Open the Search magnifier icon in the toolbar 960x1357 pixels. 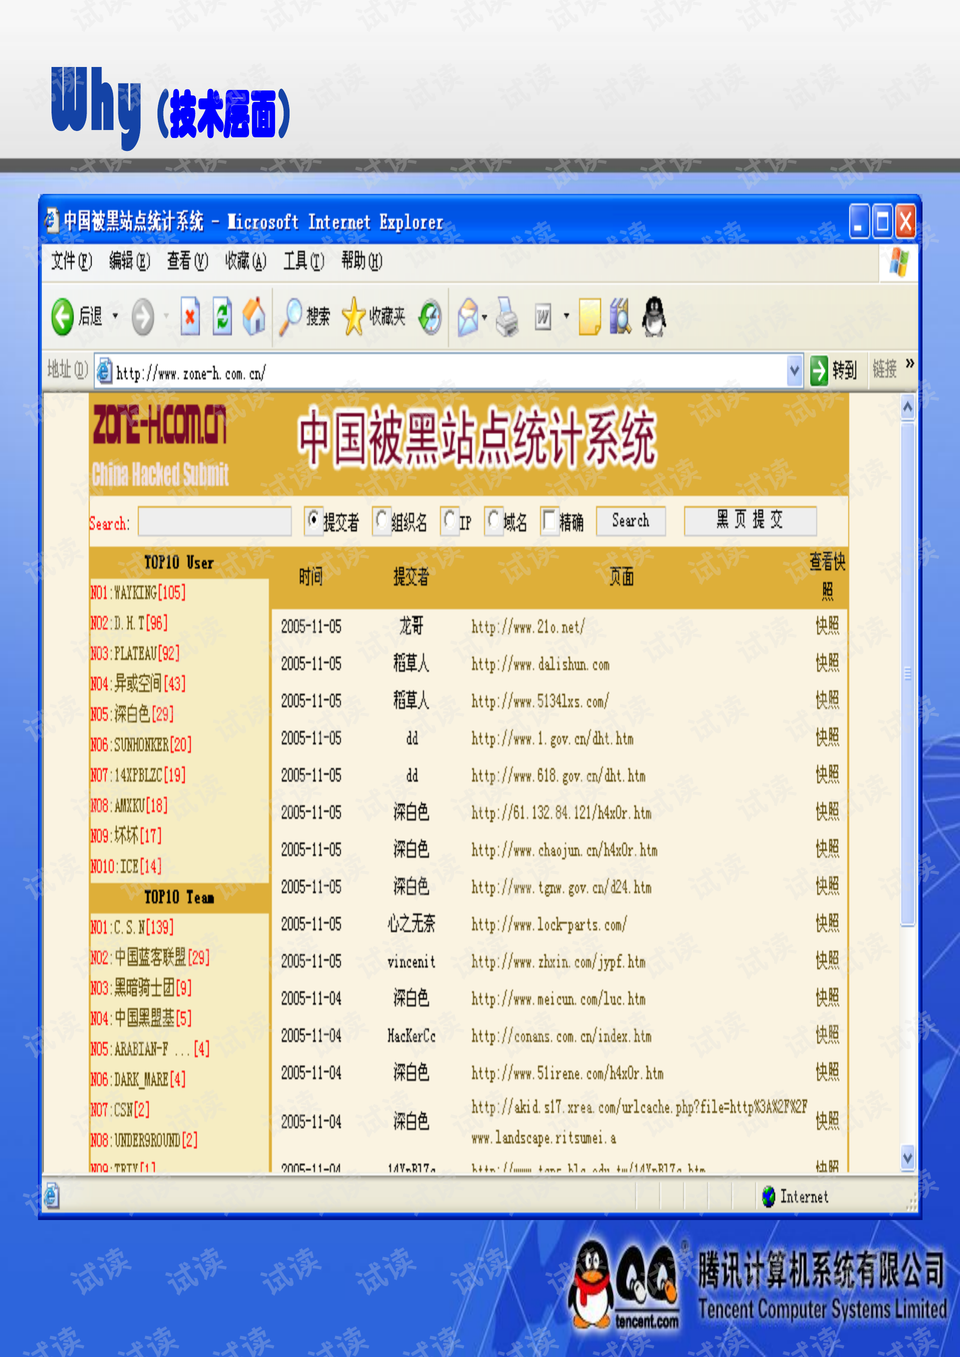coord(291,316)
